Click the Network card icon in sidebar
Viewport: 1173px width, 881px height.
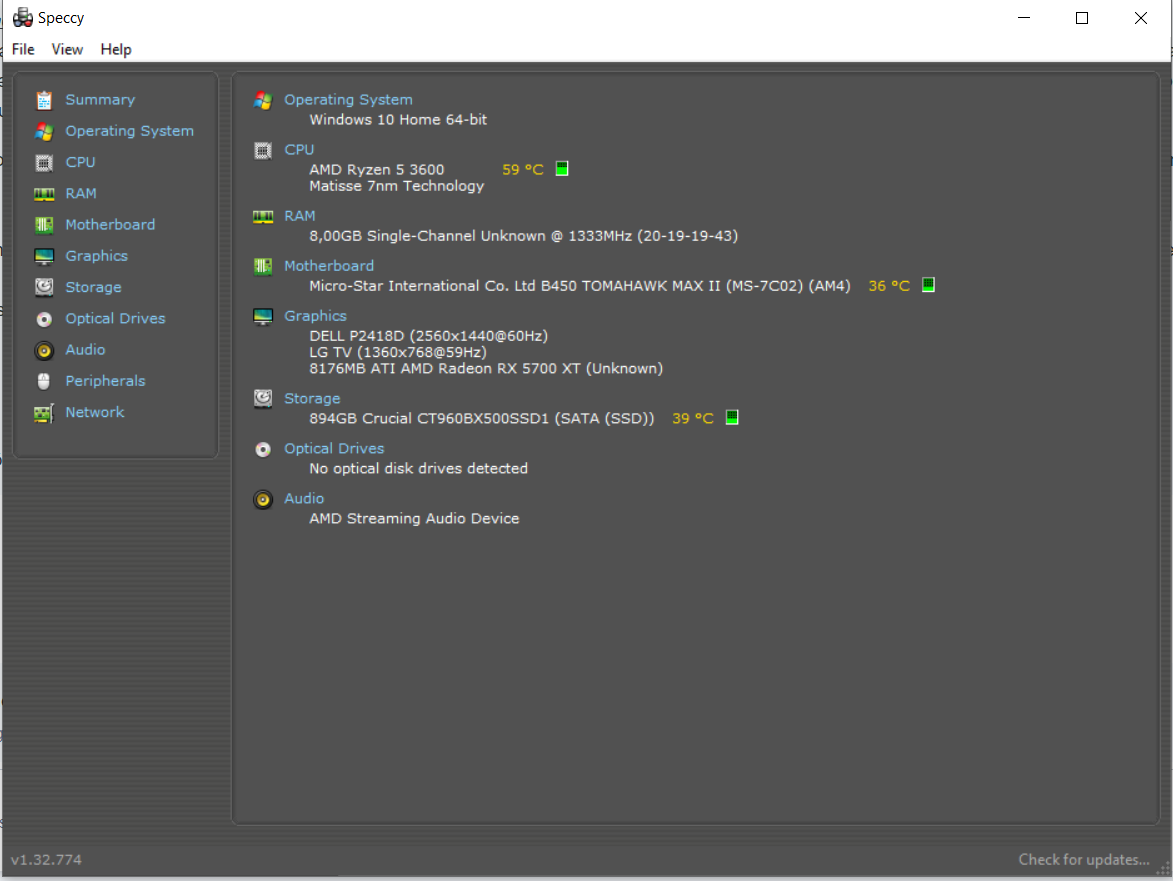click(44, 413)
